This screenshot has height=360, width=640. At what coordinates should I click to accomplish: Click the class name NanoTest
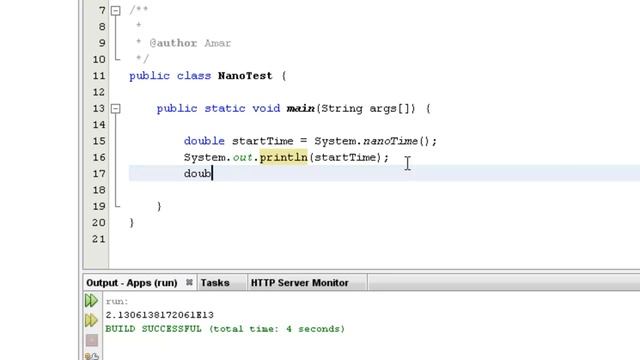tap(245, 76)
